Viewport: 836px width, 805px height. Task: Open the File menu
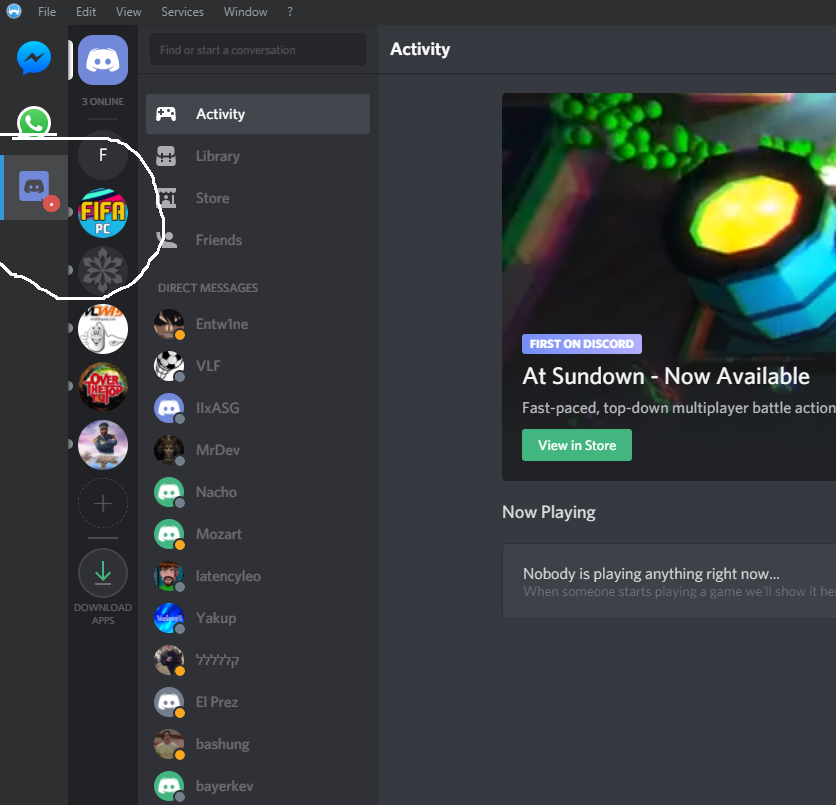47,11
